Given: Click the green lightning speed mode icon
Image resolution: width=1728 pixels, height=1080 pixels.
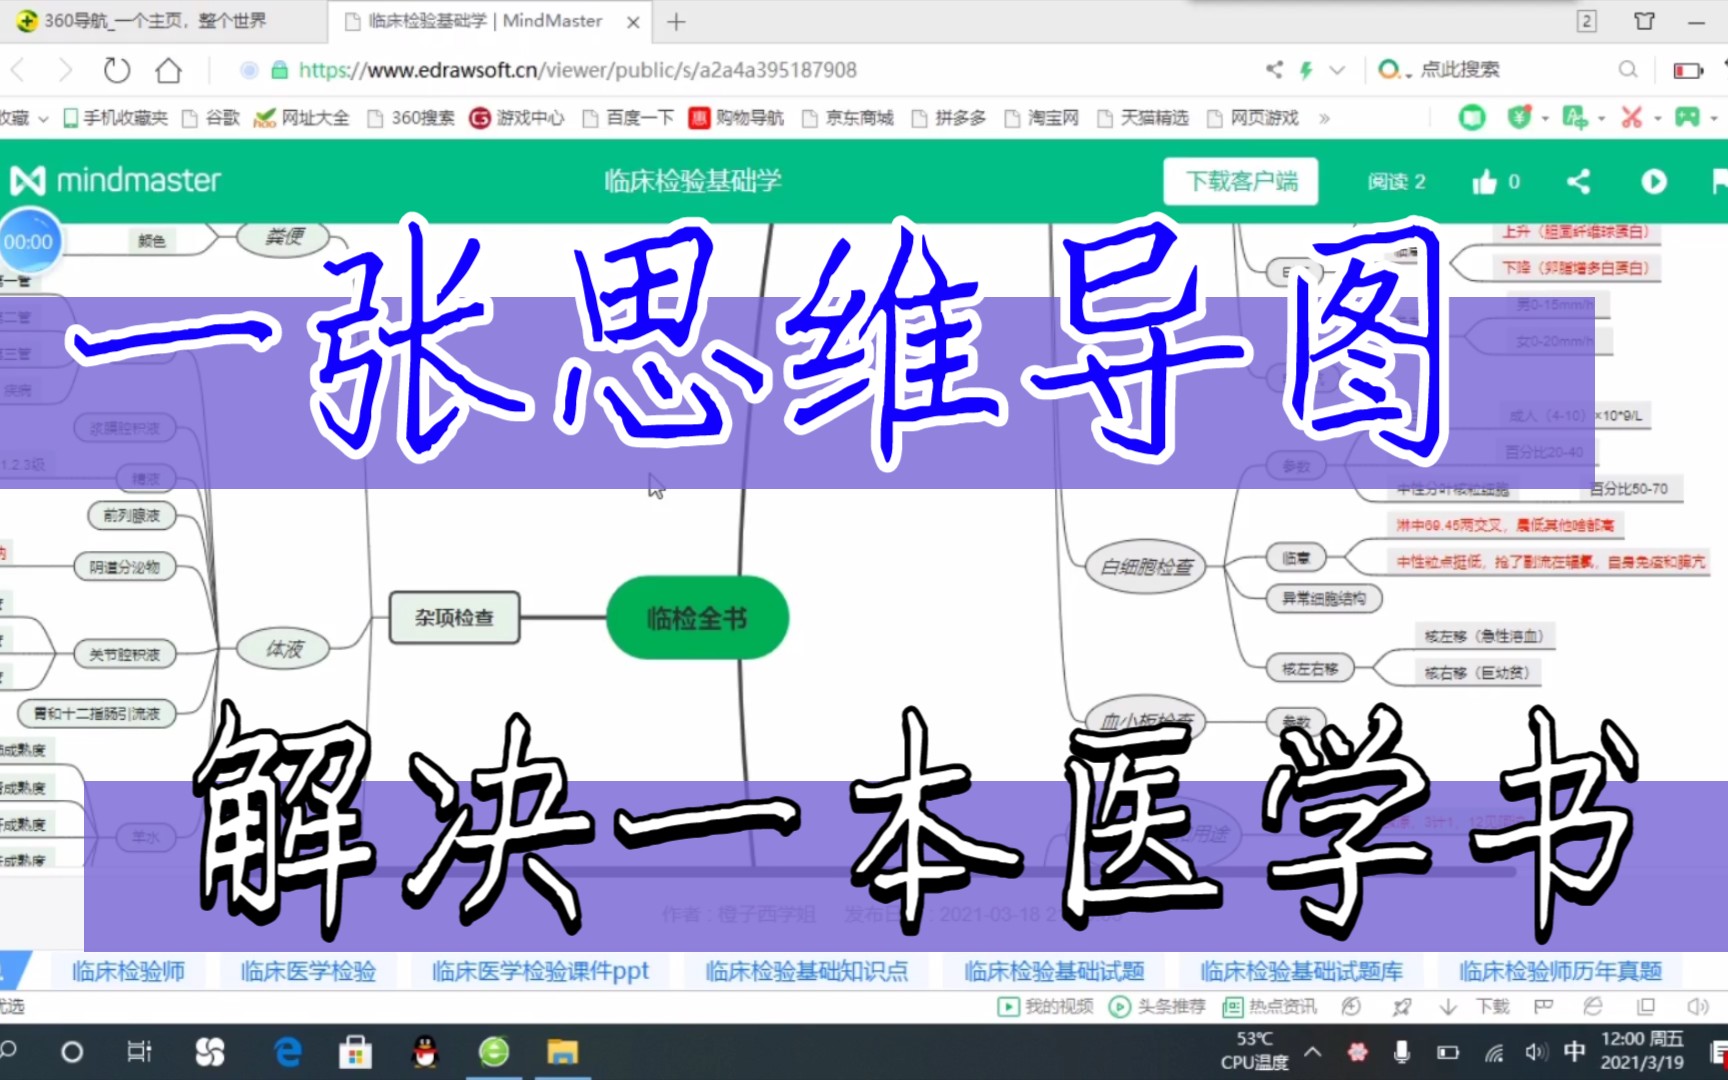Looking at the screenshot, I should coord(1306,70).
